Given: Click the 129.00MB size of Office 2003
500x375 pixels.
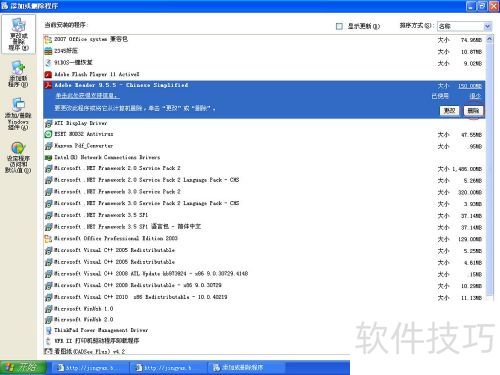Looking at the screenshot, I should click(x=470, y=239).
